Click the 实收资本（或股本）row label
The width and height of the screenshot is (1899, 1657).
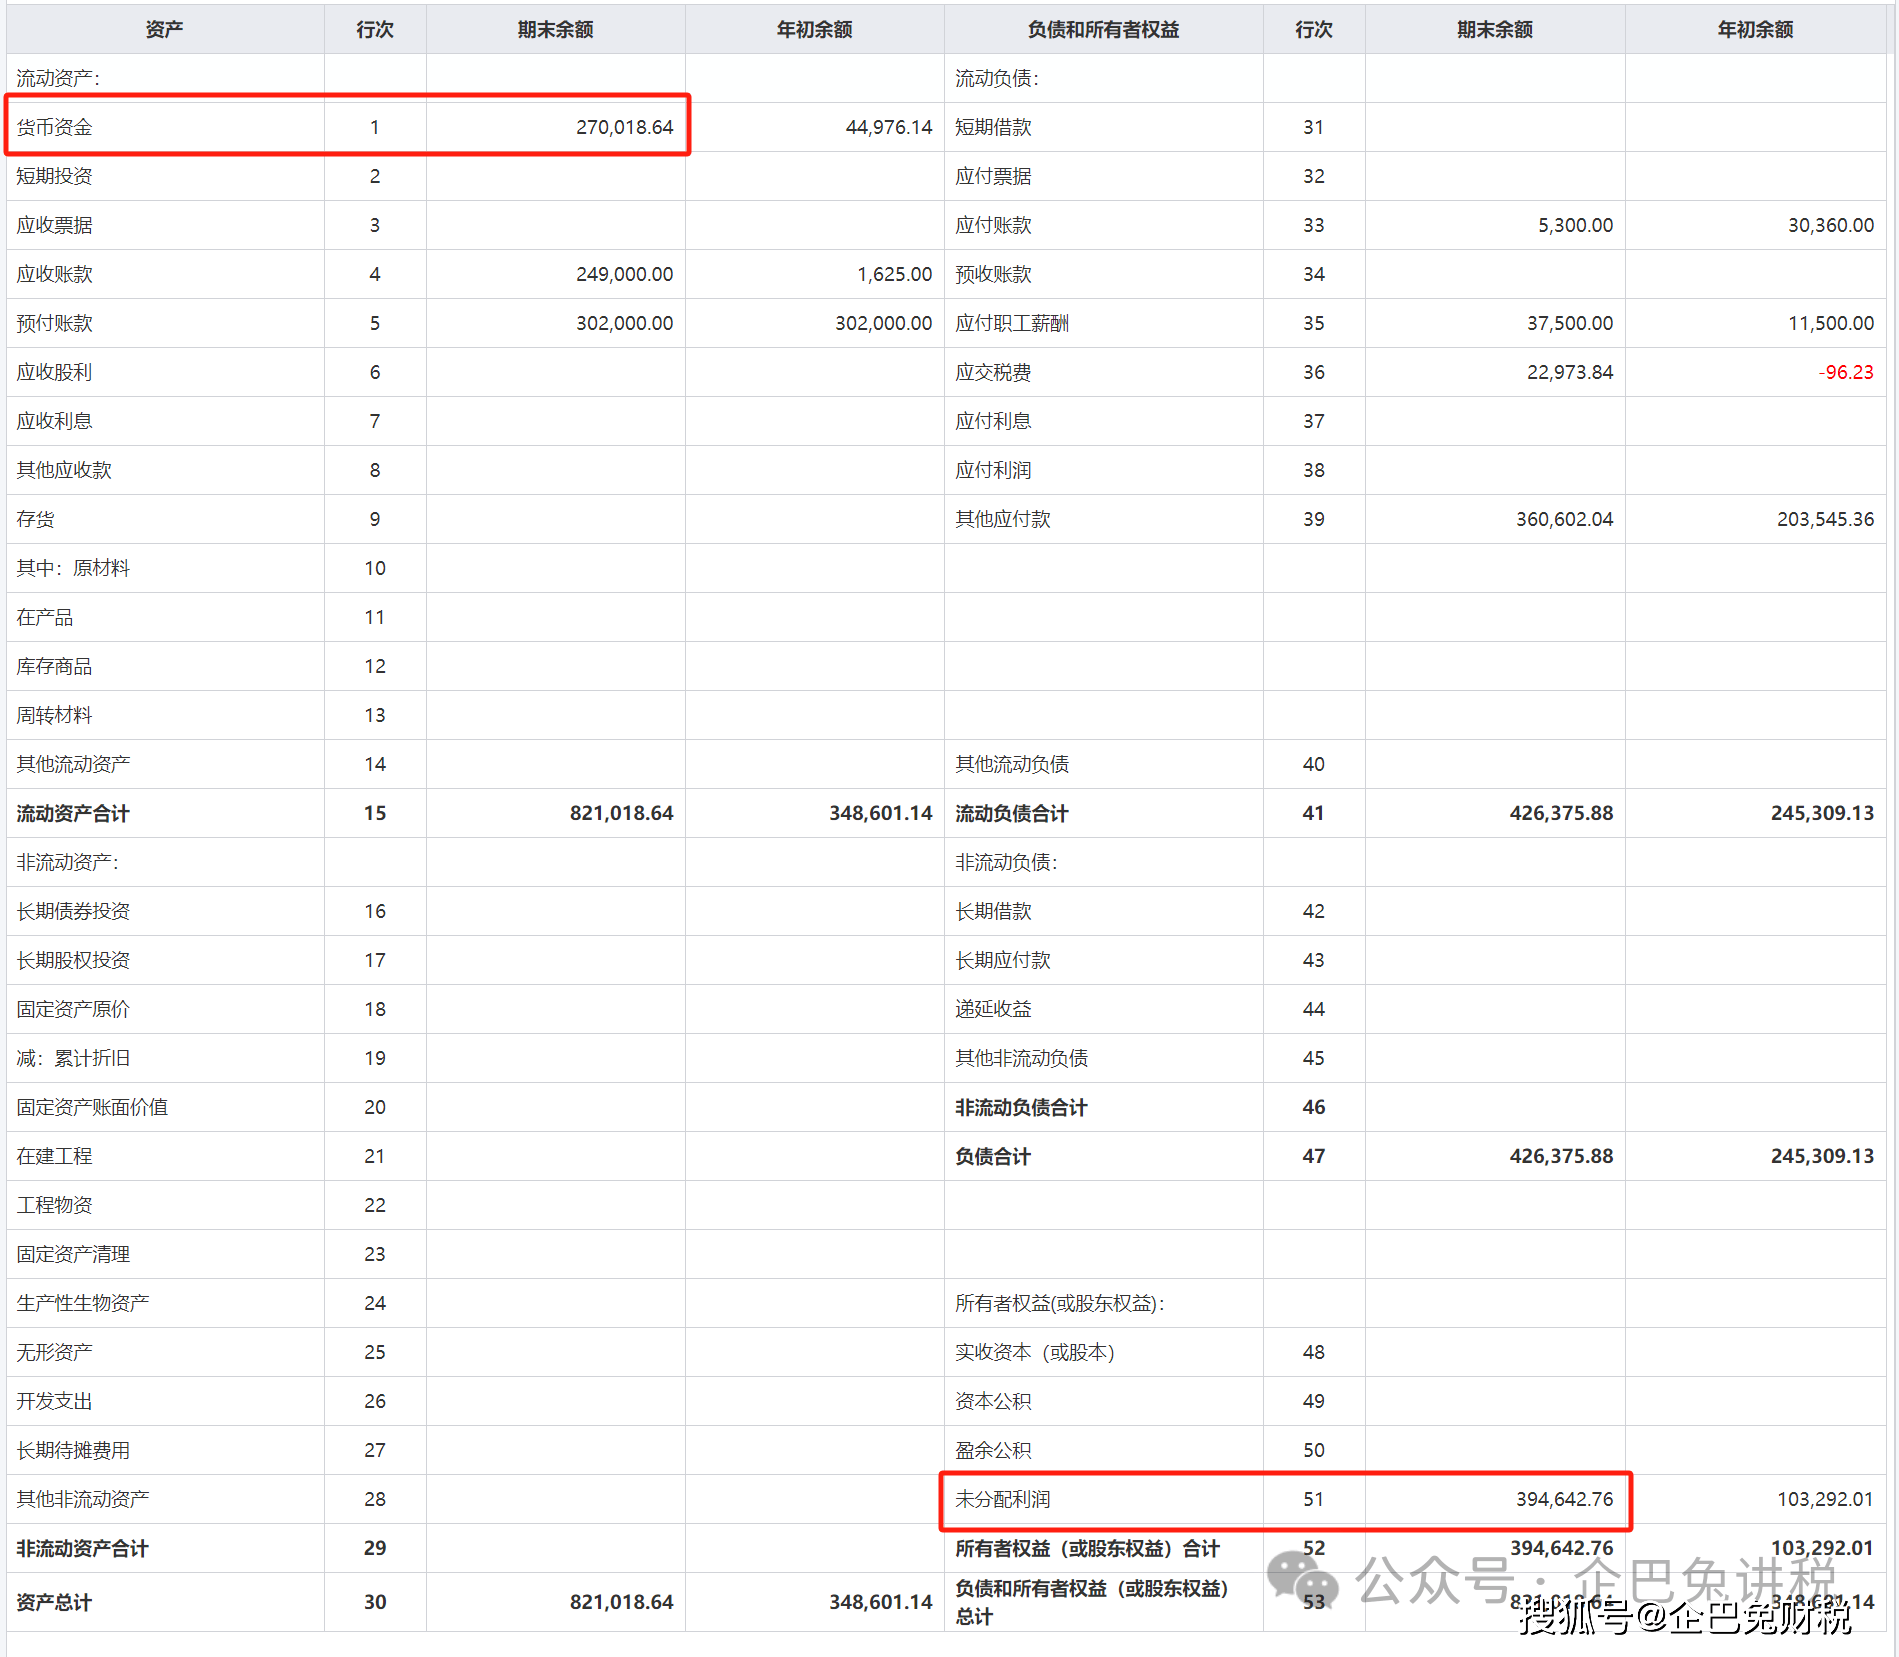click(x=1034, y=1352)
